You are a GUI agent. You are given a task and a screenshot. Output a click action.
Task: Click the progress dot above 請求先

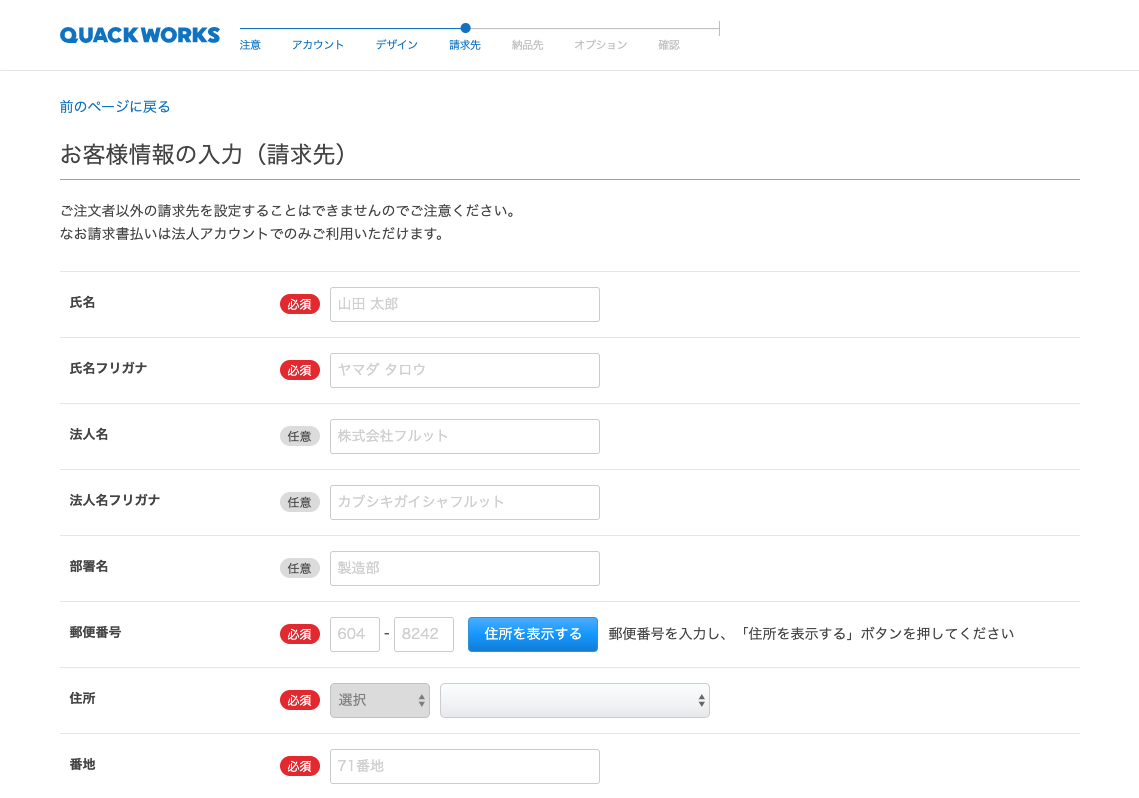(x=465, y=29)
